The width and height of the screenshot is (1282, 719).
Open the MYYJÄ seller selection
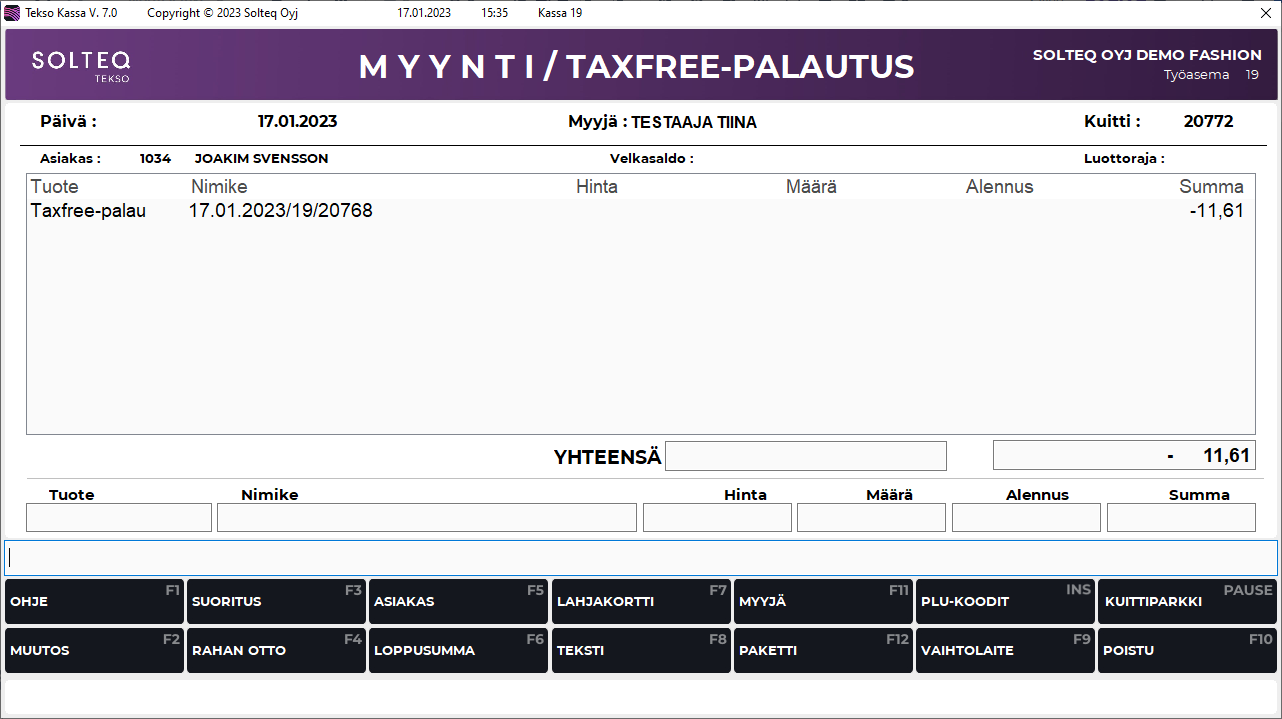coord(823,601)
